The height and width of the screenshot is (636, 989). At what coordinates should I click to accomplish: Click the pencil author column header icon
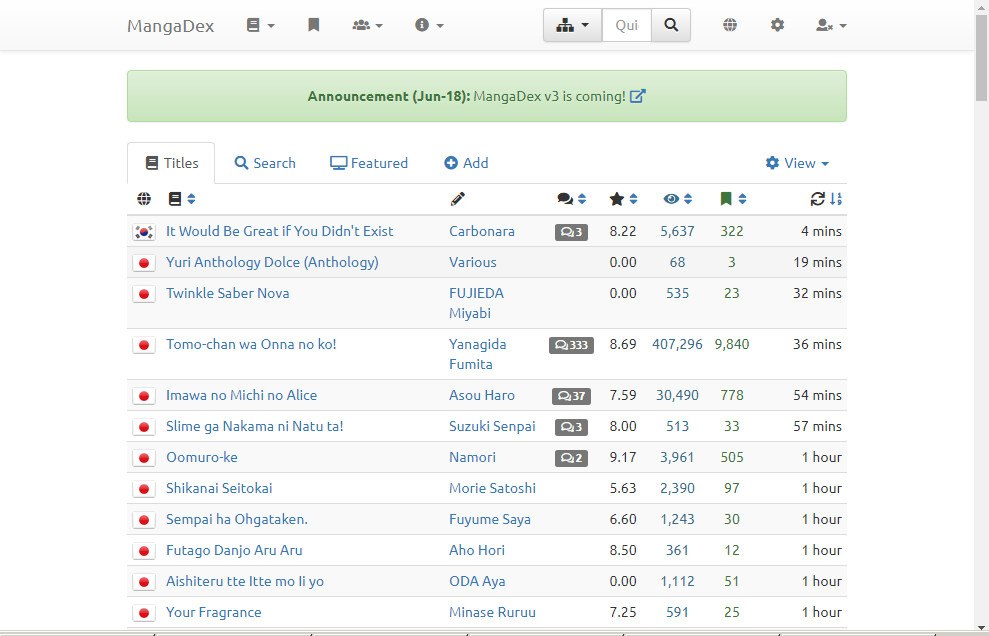(458, 199)
